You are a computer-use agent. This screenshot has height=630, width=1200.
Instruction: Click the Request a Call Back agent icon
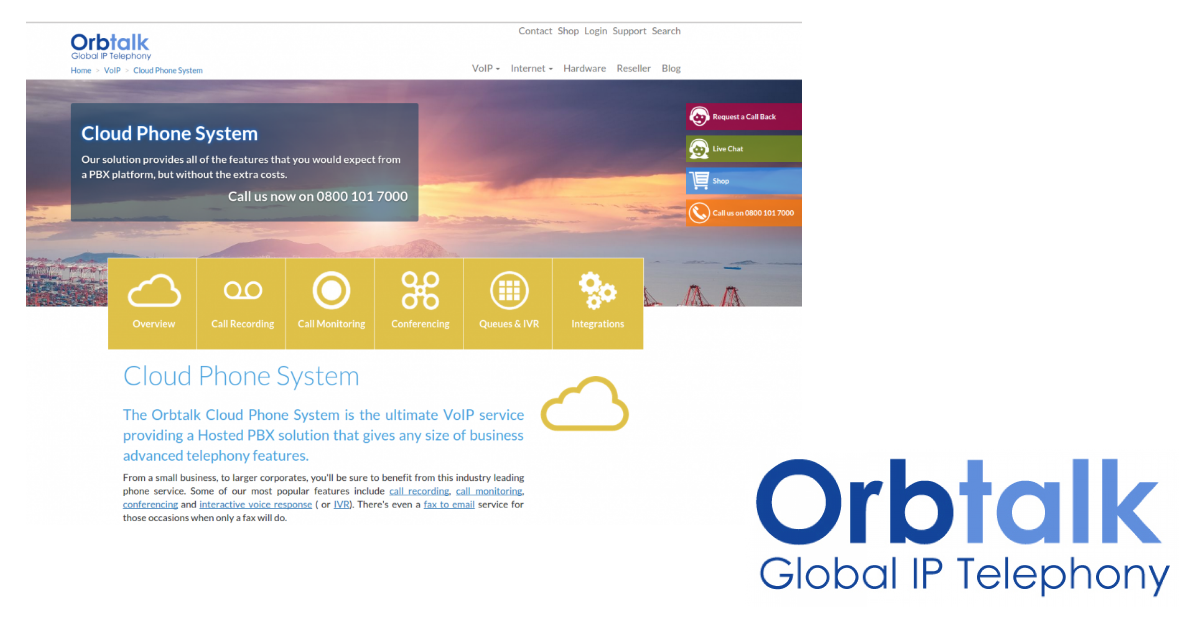(x=699, y=116)
